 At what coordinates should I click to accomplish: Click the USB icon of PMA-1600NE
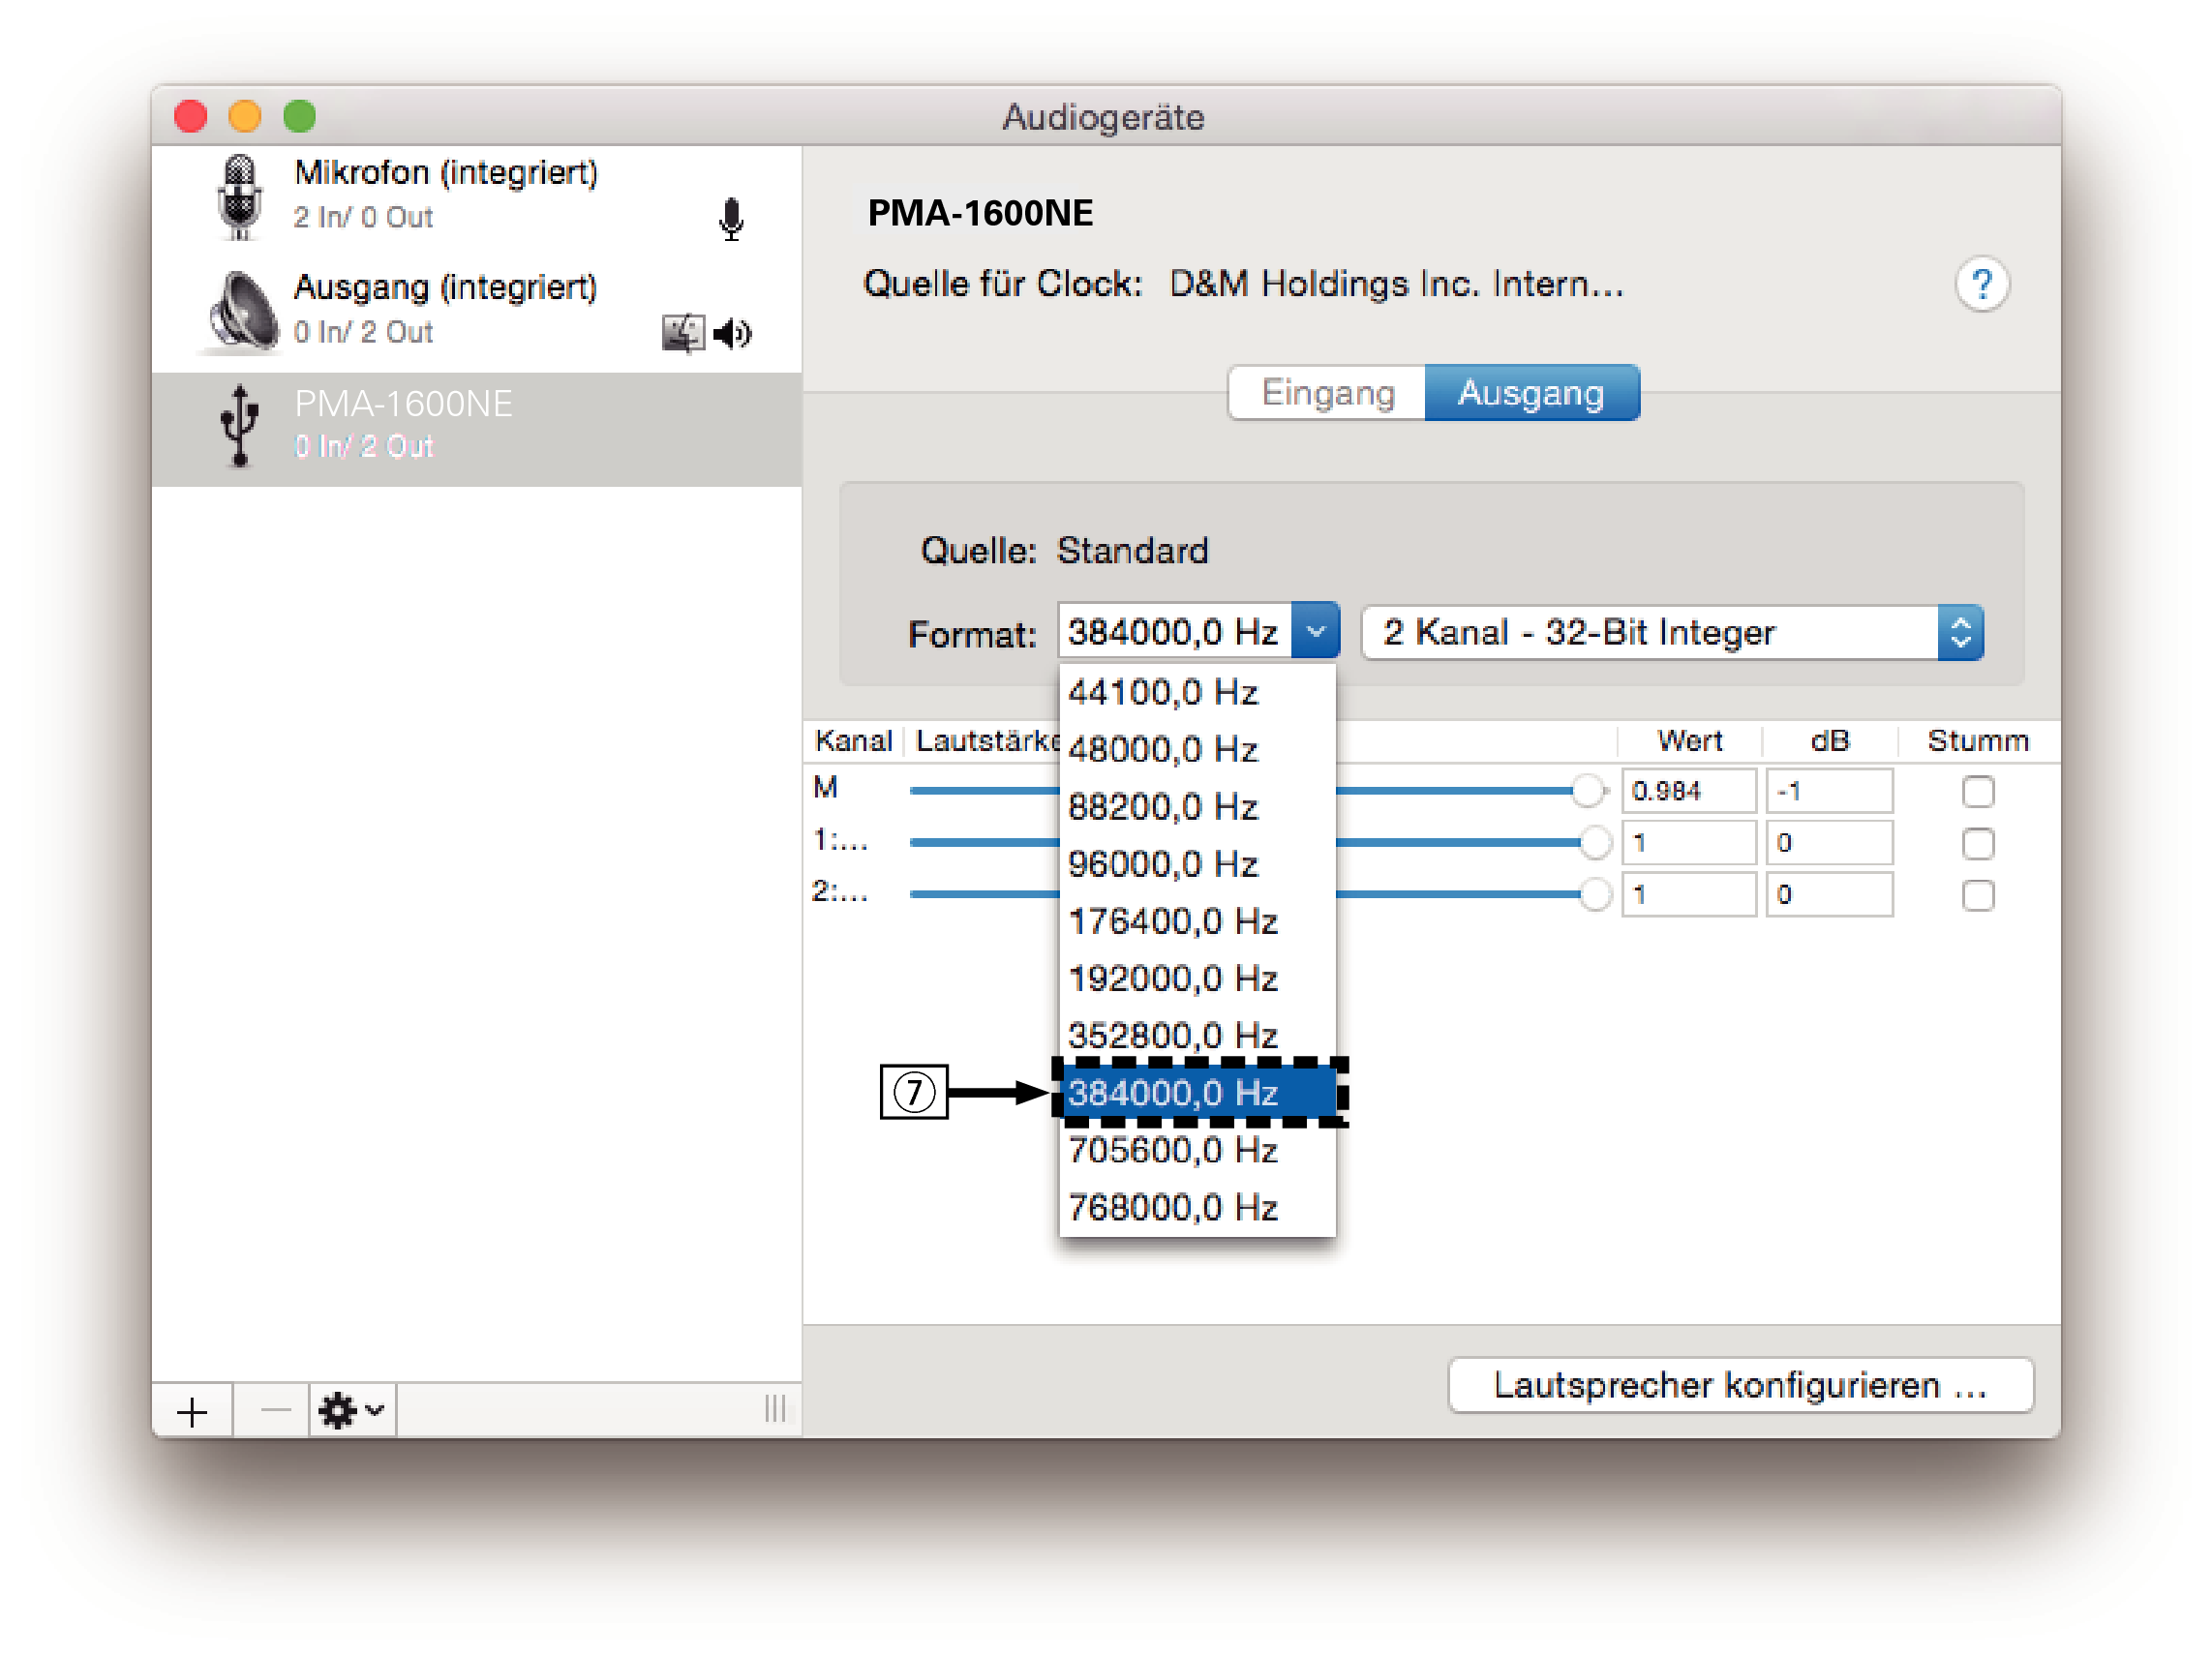click(x=240, y=427)
